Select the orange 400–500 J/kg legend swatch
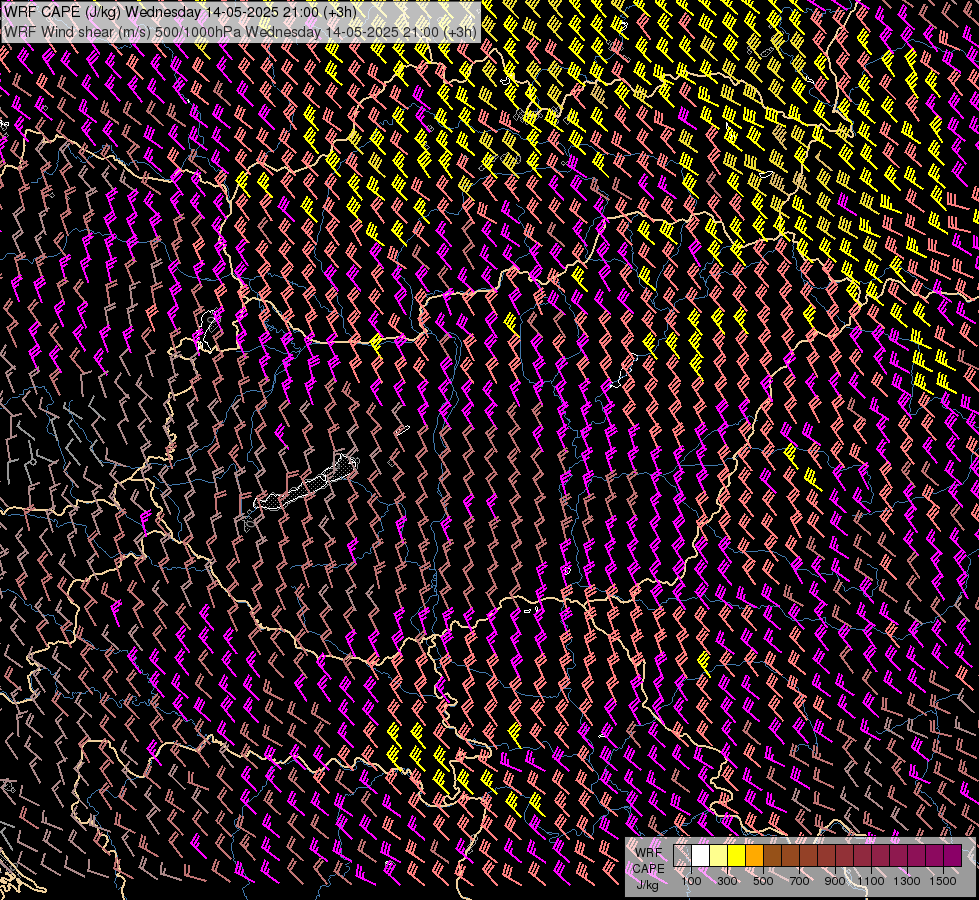979x900 pixels. tap(754, 855)
